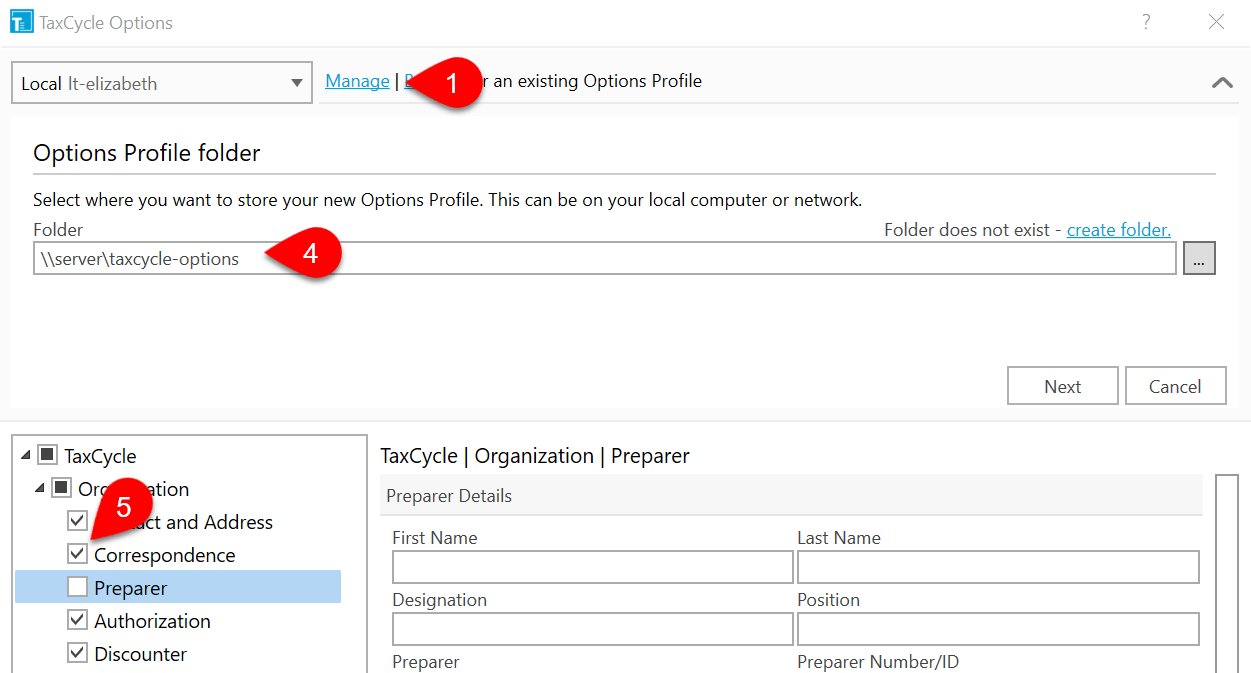Uncheck the Authorization checkbox
The image size is (1251, 673).
click(77, 620)
